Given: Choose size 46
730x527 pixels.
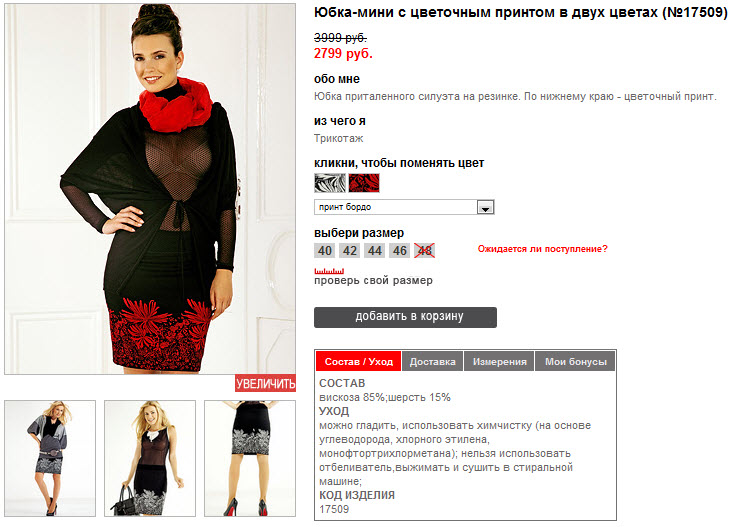Looking at the screenshot, I should (x=400, y=251).
